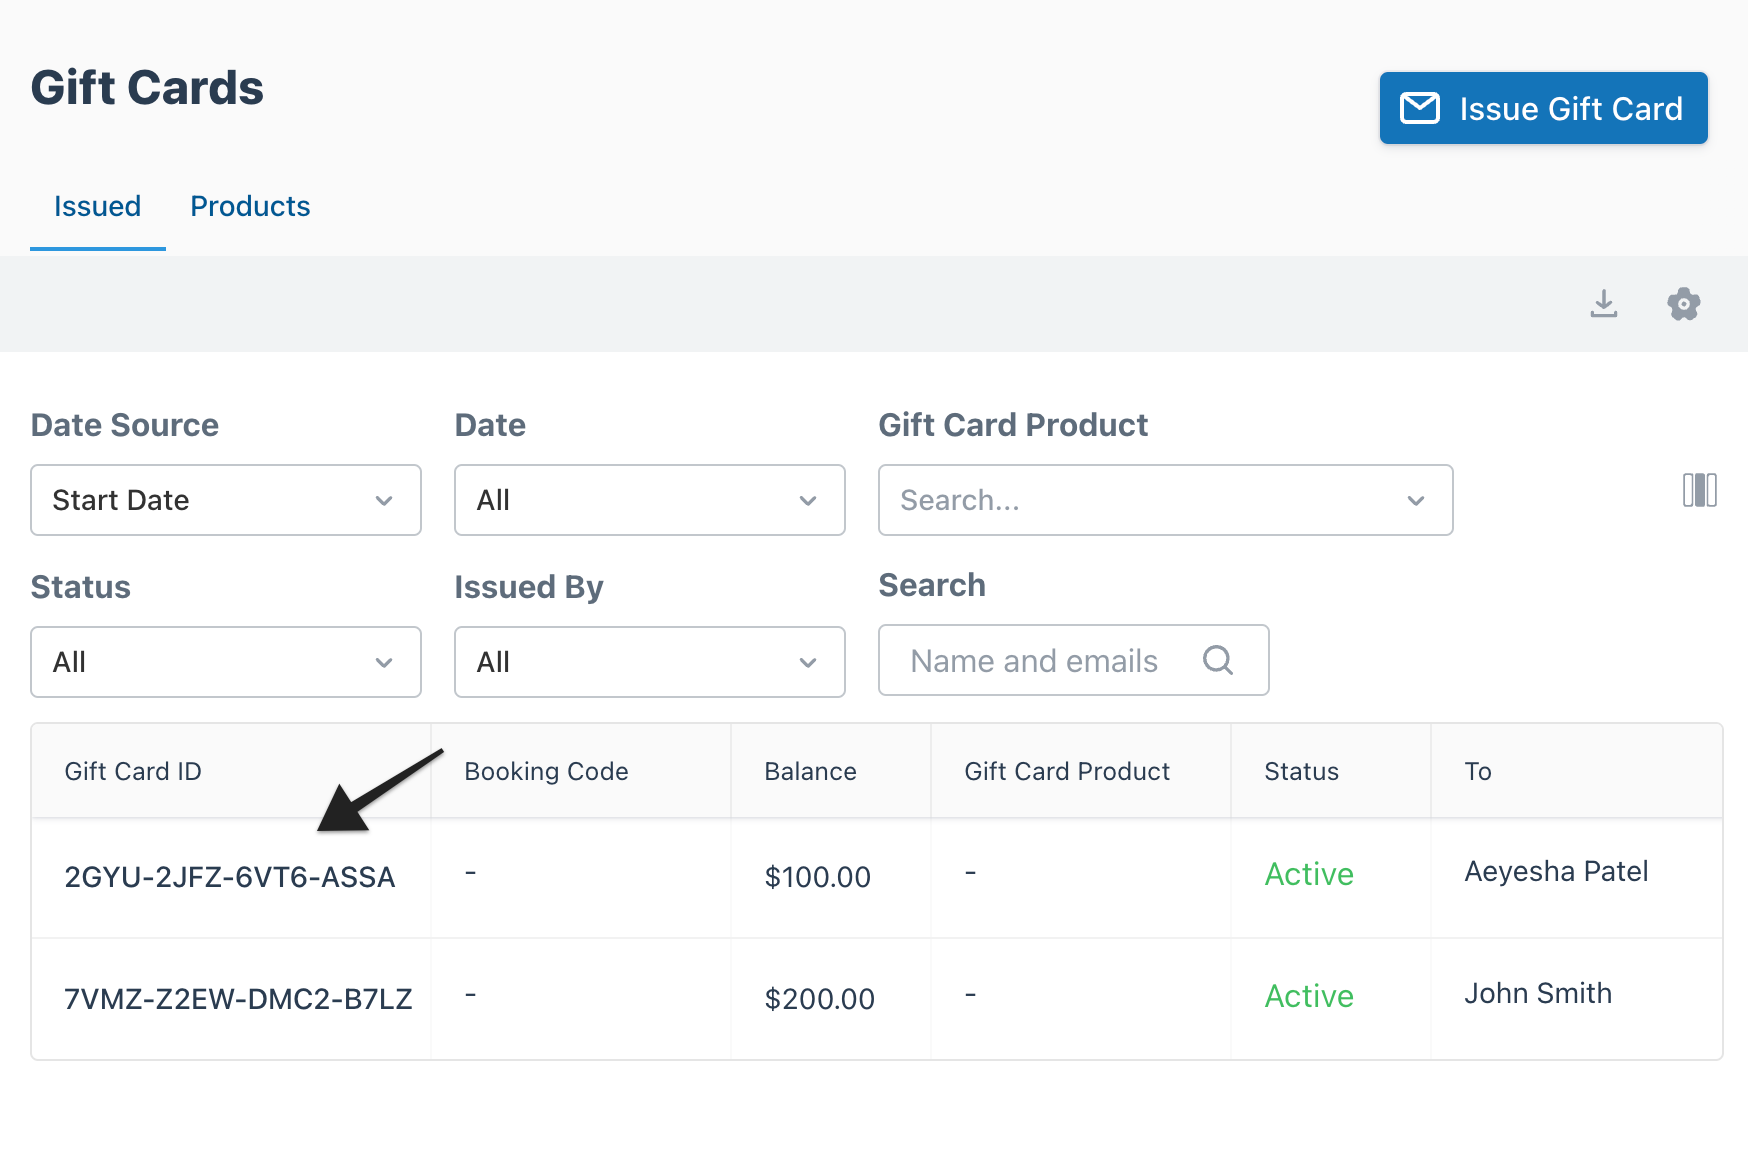
Task: Open the Gift Card Product search dropdown
Action: click(1165, 500)
